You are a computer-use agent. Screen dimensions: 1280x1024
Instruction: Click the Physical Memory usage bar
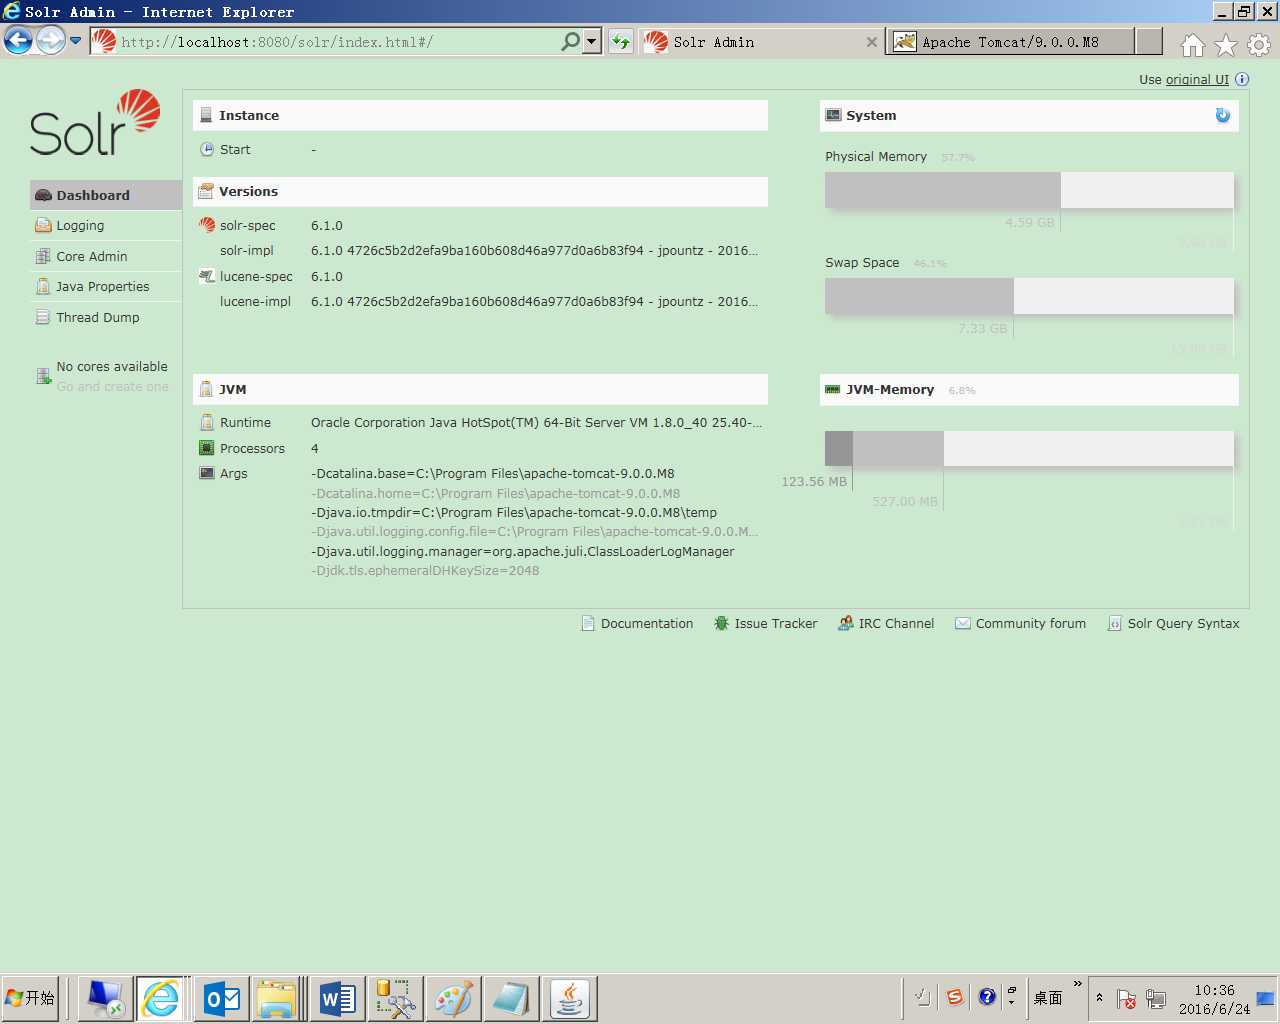[x=1029, y=190]
